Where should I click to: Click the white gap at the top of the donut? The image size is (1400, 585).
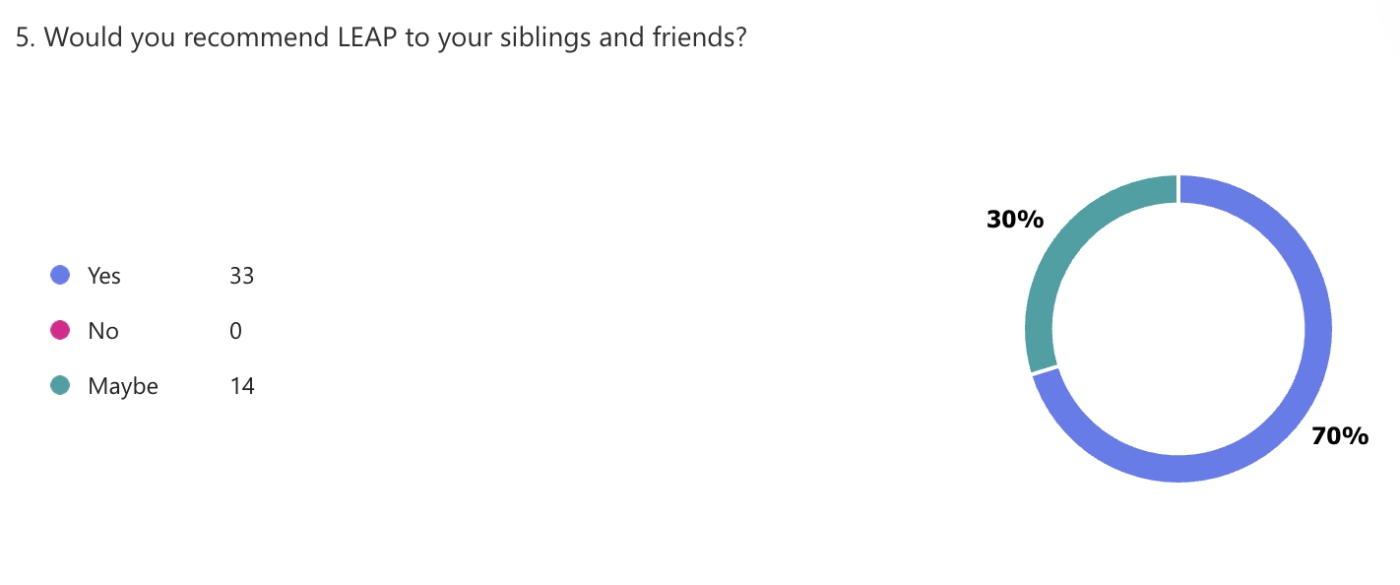(1179, 188)
